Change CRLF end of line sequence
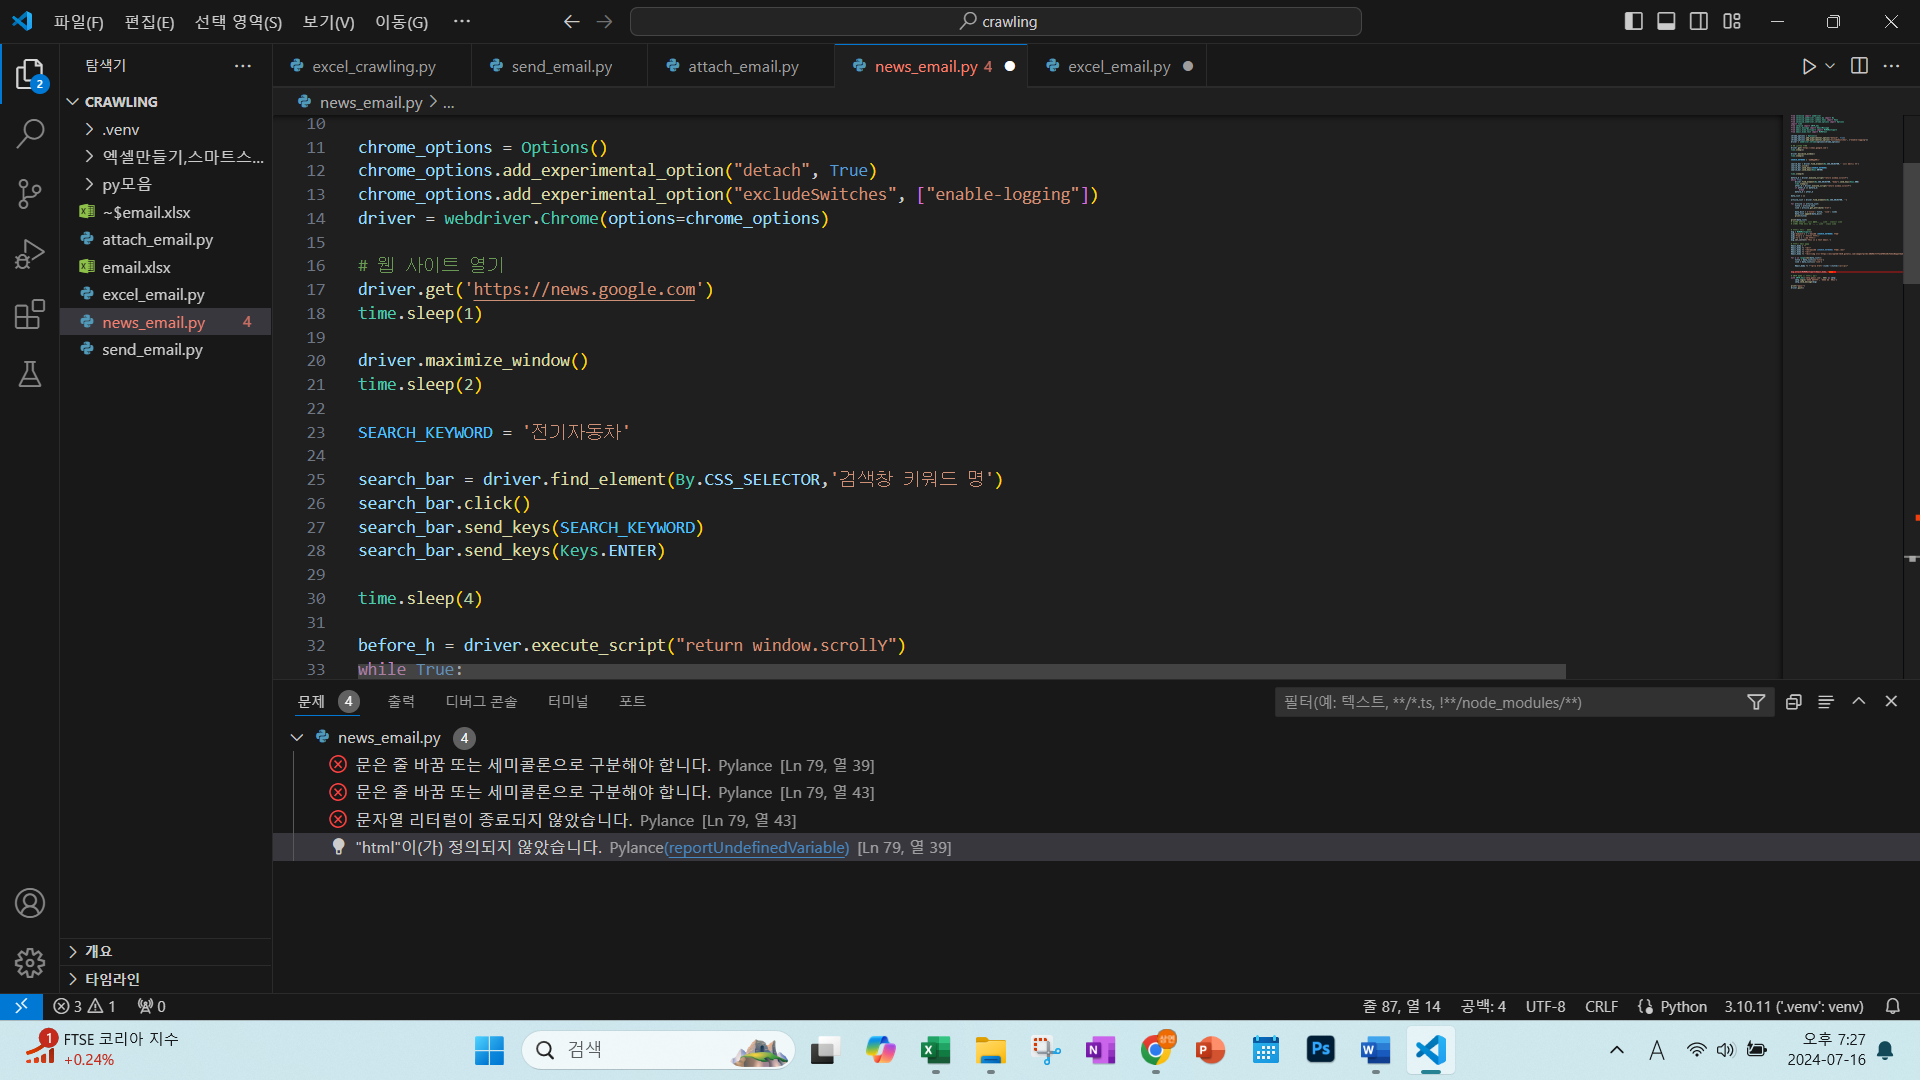This screenshot has width=1920, height=1080. [1601, 1006]
